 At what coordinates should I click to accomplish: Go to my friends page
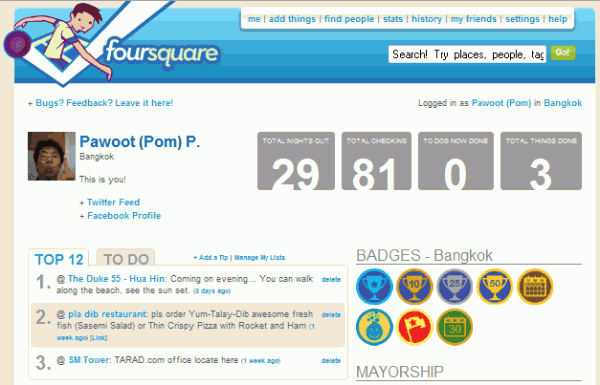pyautogui.click(x=473, y=19)
